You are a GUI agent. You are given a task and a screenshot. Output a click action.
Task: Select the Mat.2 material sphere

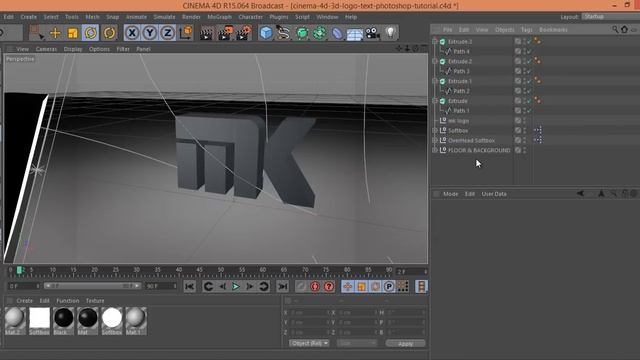(15, 321)
